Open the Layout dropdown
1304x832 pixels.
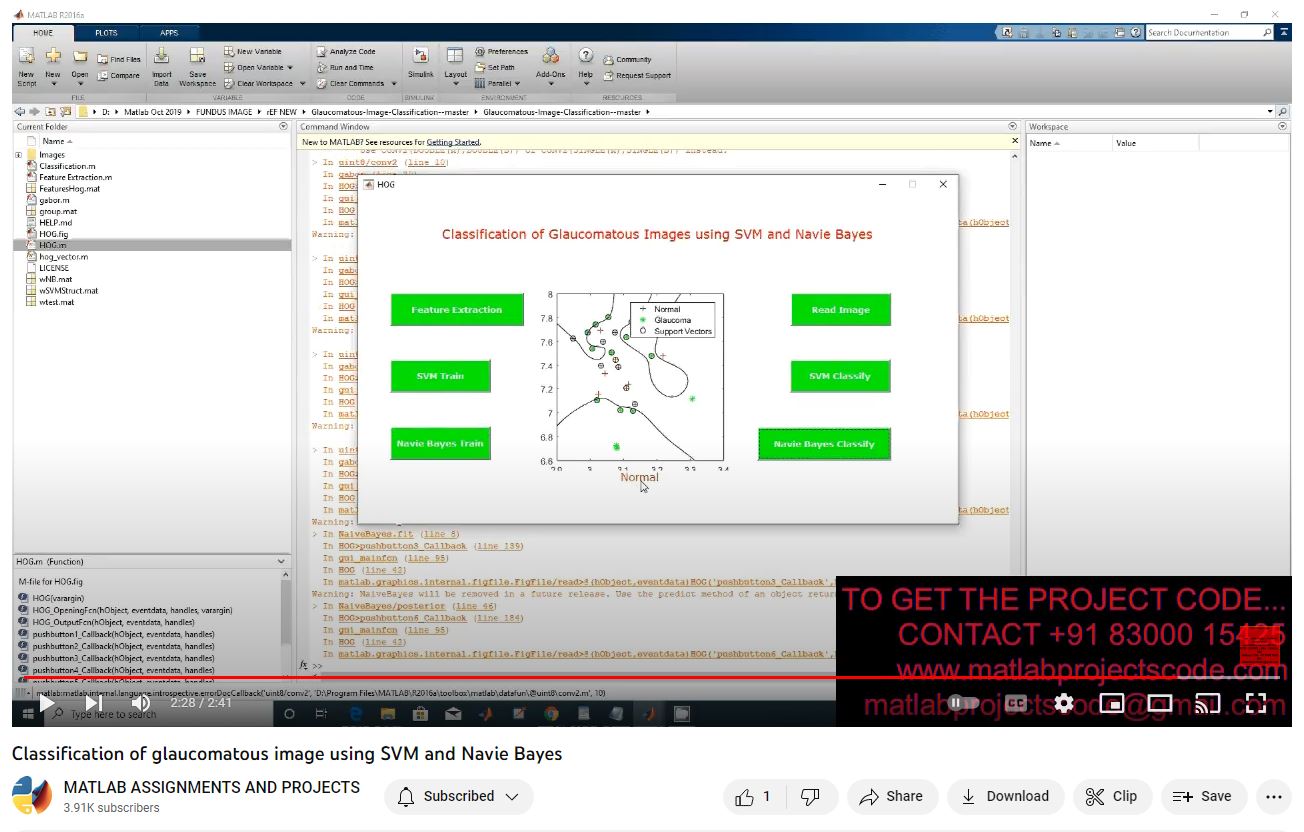tap(455, 84)
